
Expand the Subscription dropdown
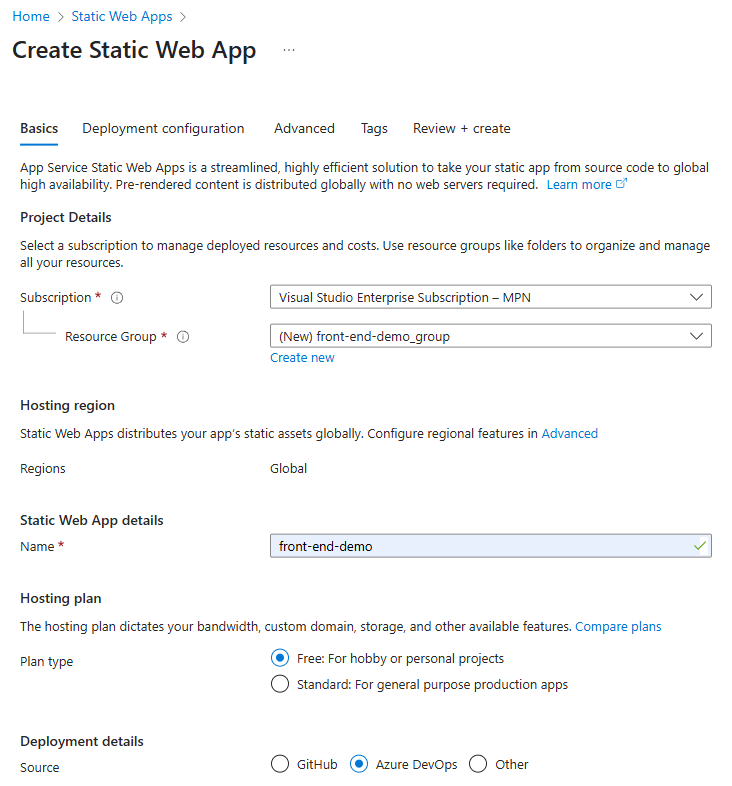coord(491,297)
